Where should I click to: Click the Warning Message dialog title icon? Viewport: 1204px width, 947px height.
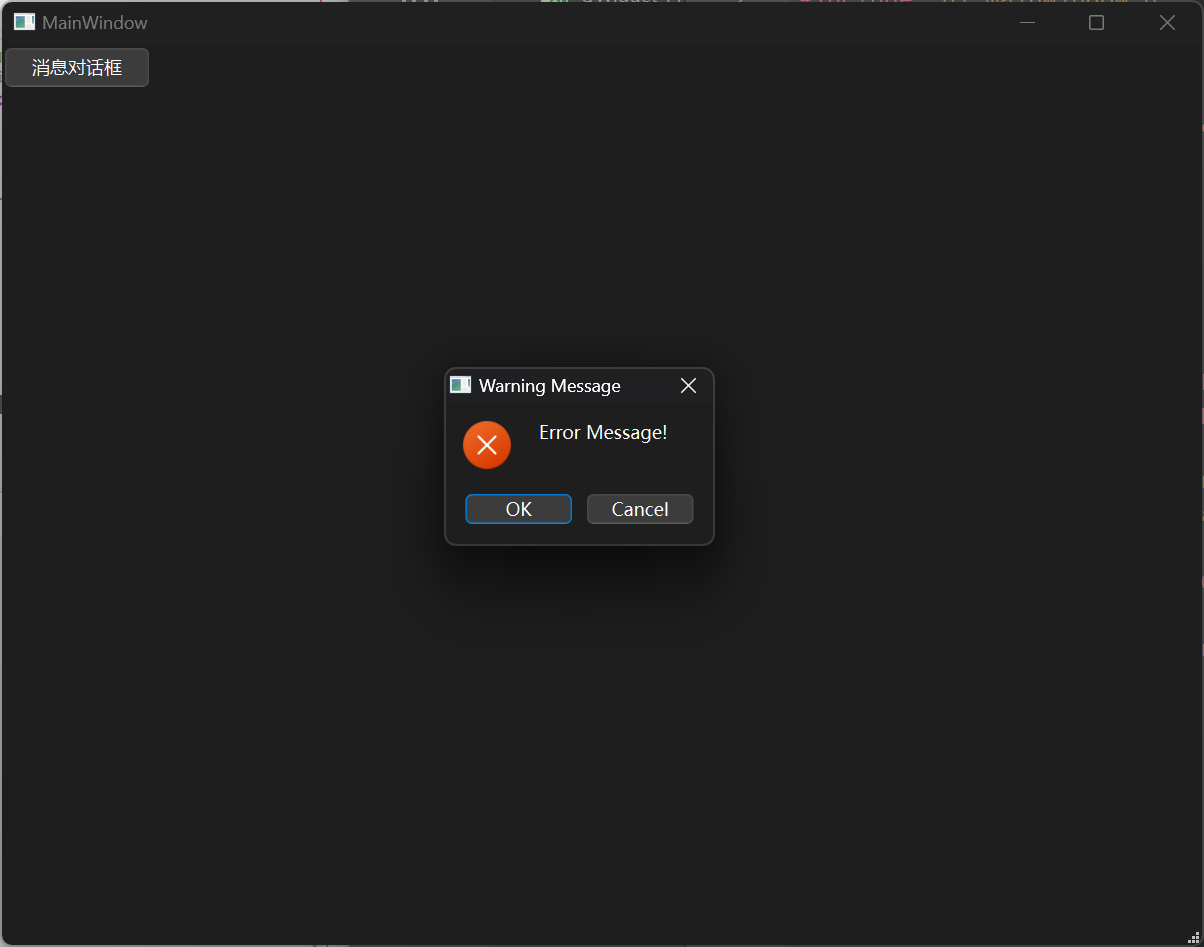460,385
